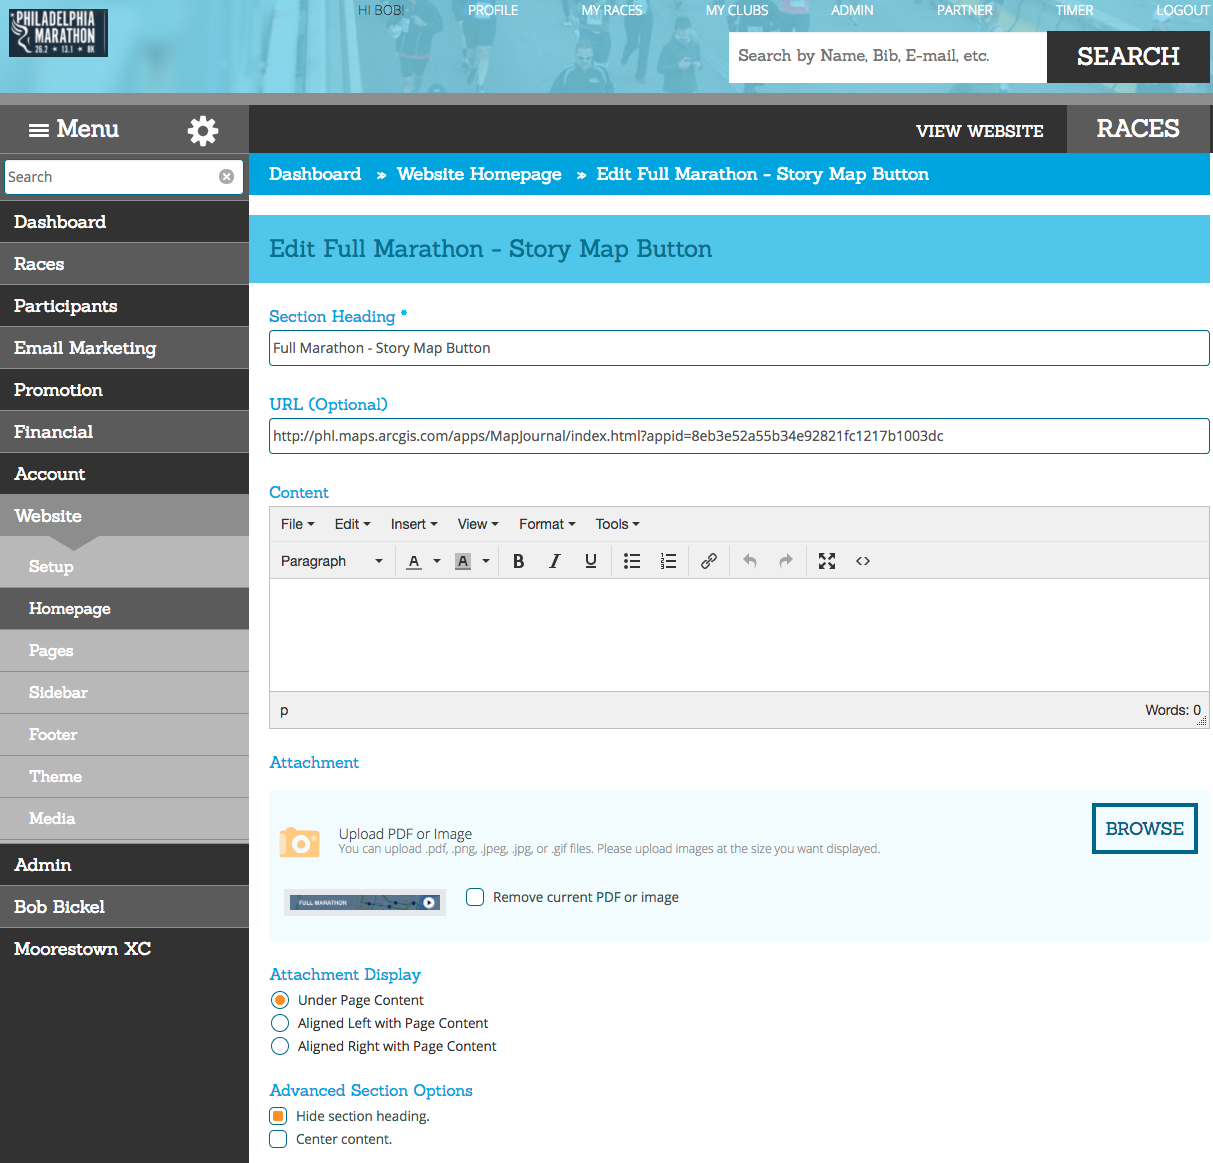Viewport: 1213px width, 1163px height.
Task: Select Aligned Right with Page Content
Action: (279, 1046)
